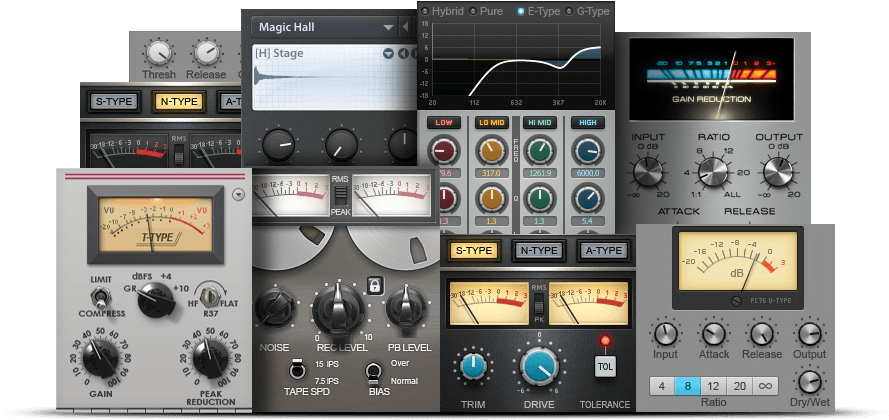889x420 pixels.
Task: Click the infinity ratio button
Action: [x=767, y=386]
